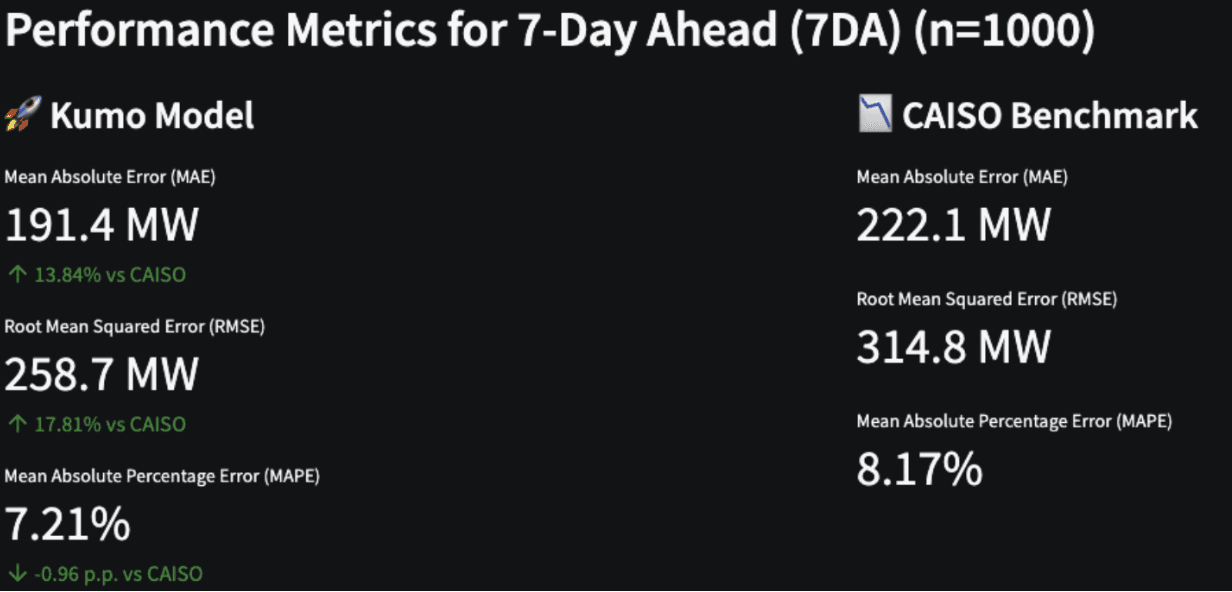Click the Kumo Model heading text
Image resolution: width=1232 pixels, height=592 pixels.
[x=152, y=116]
